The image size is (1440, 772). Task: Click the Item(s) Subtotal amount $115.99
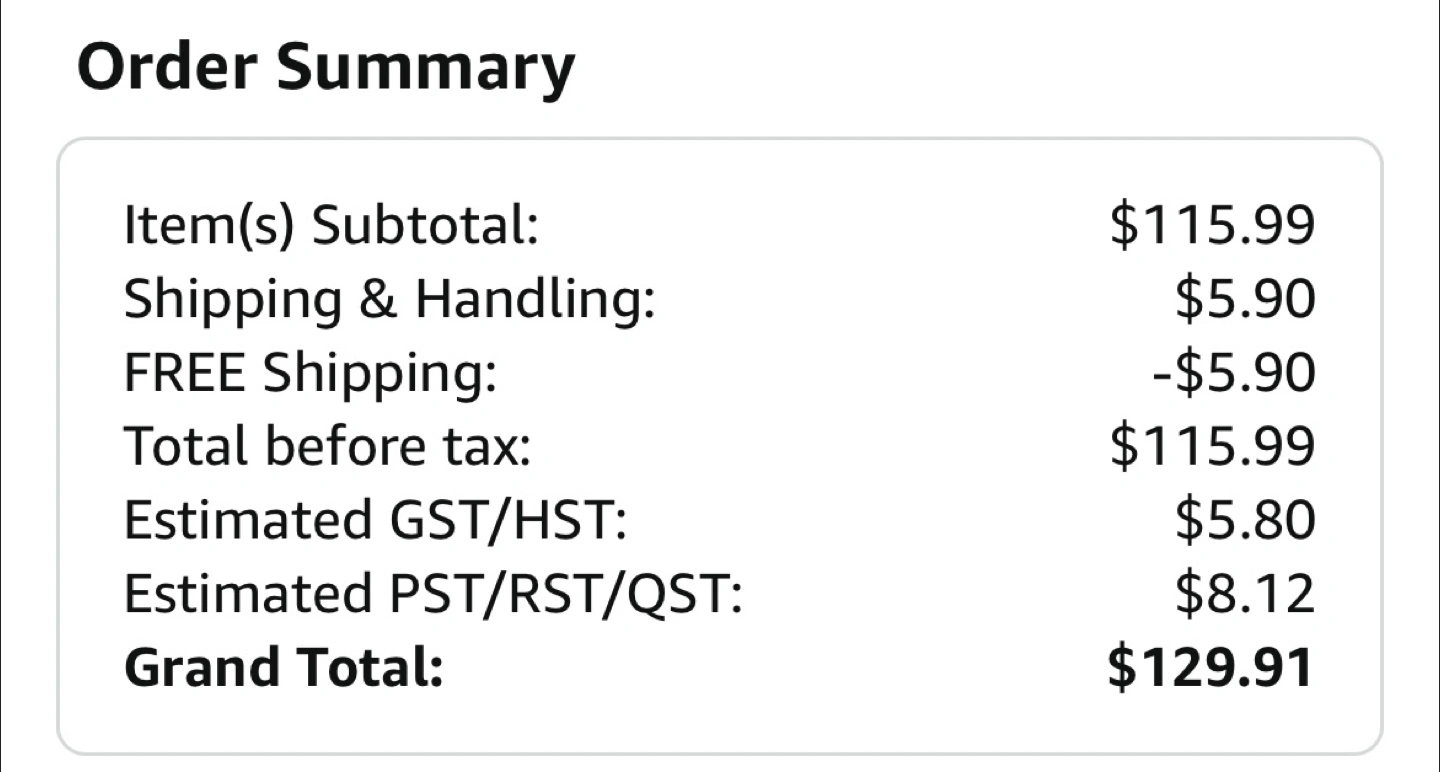point(1212,225)
